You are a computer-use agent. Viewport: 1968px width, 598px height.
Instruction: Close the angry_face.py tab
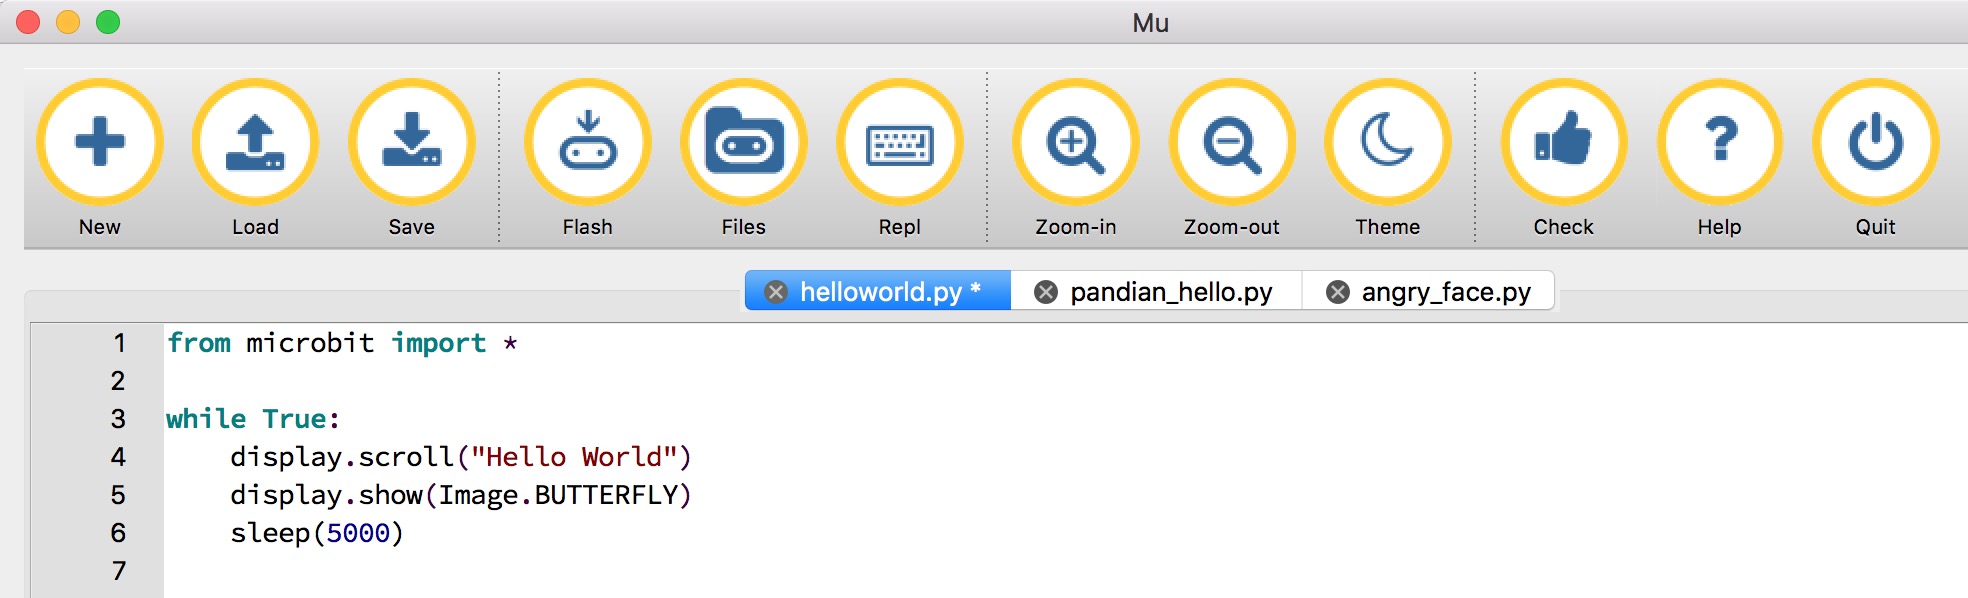pyautogui.click(x=1337, y=292)
